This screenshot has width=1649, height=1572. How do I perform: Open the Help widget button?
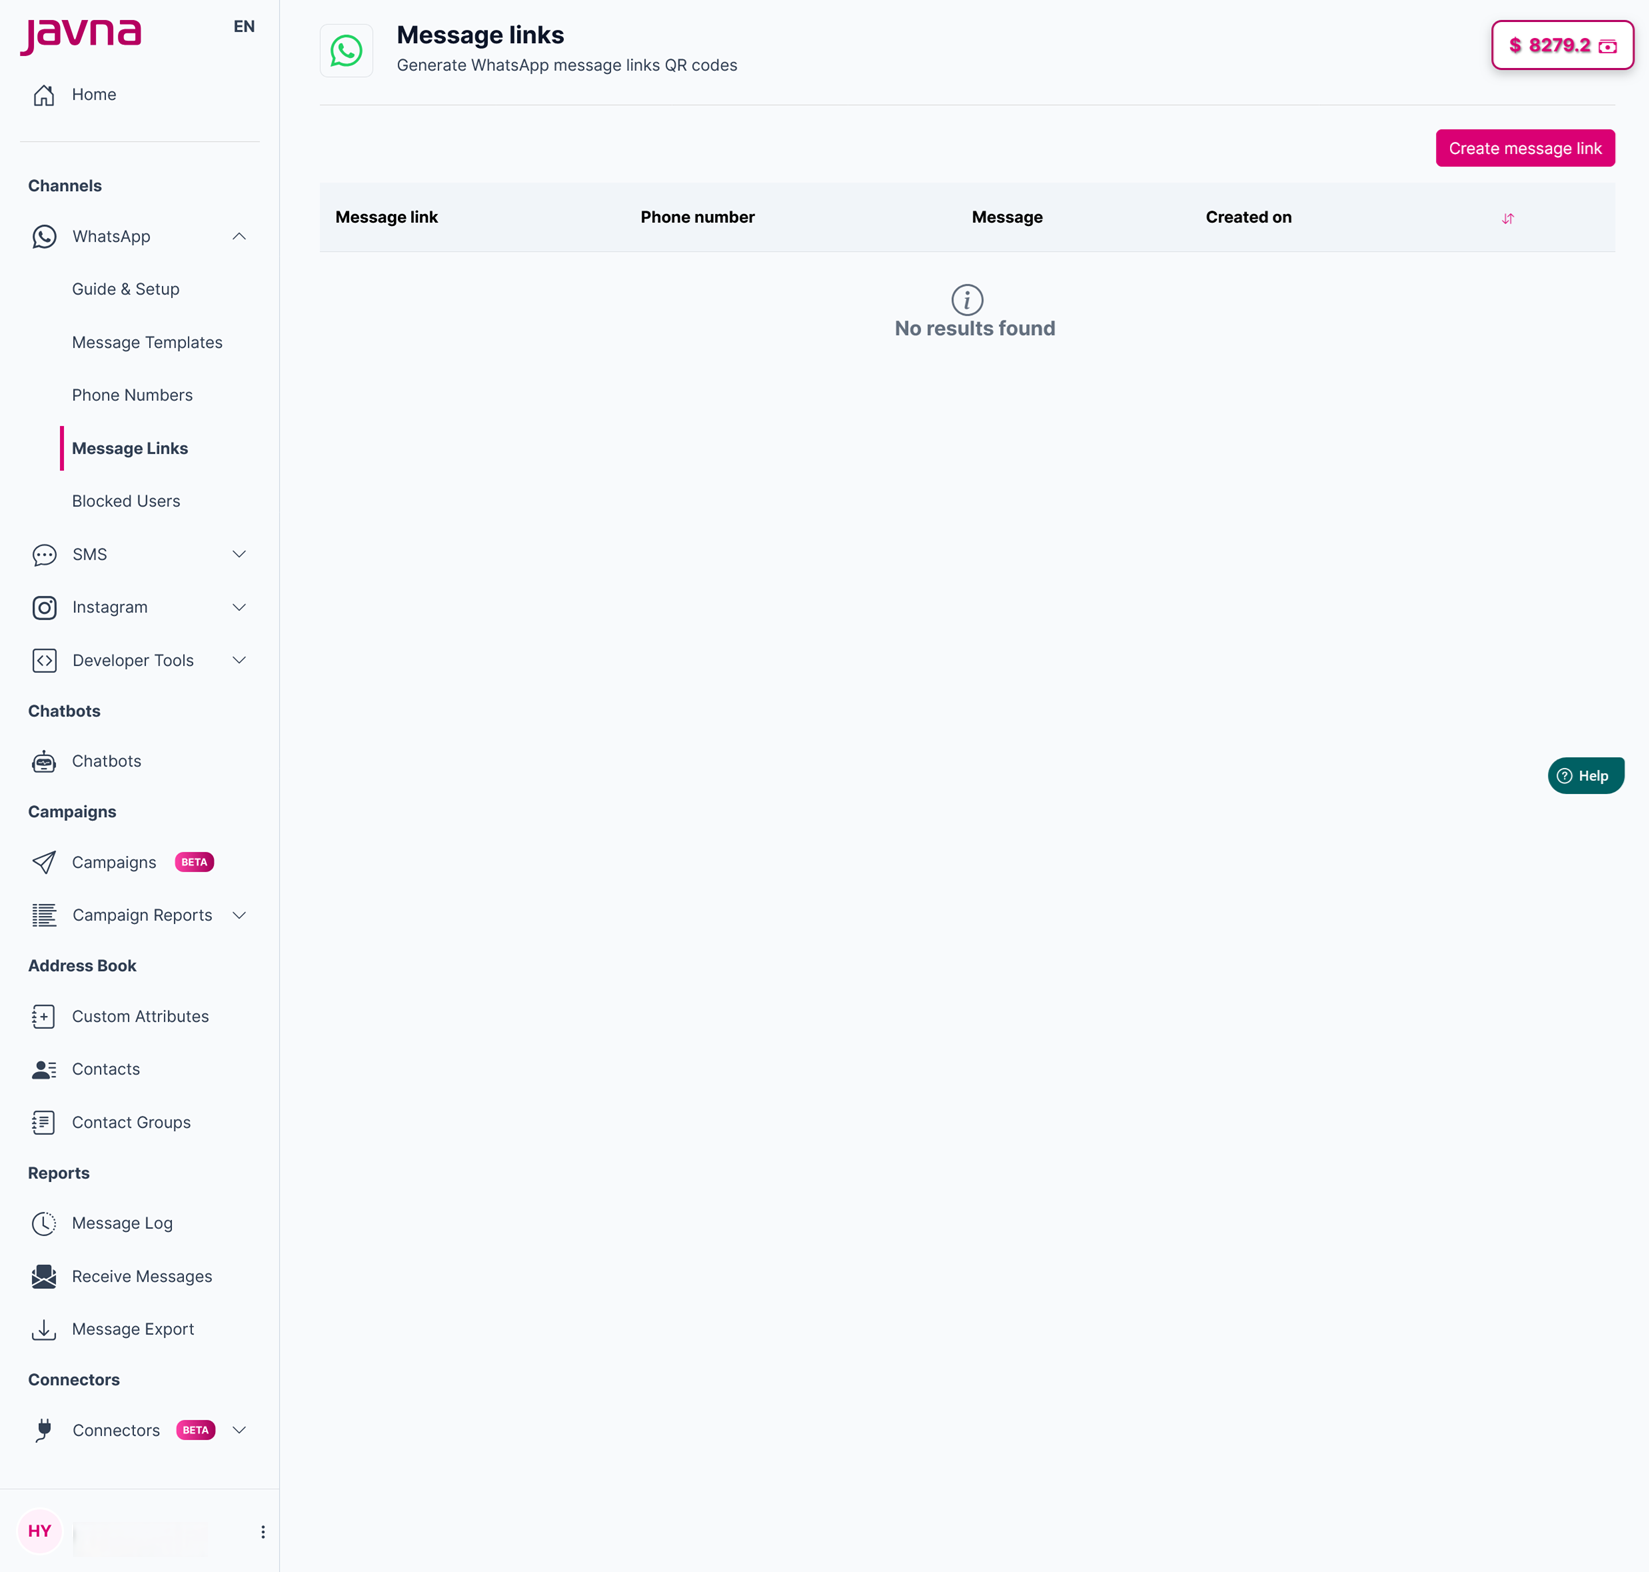tap(1586, 776)
